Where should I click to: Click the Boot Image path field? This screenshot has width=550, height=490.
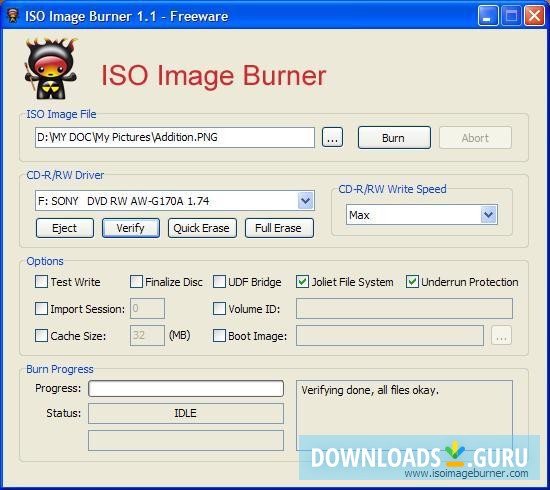(390, 336)
